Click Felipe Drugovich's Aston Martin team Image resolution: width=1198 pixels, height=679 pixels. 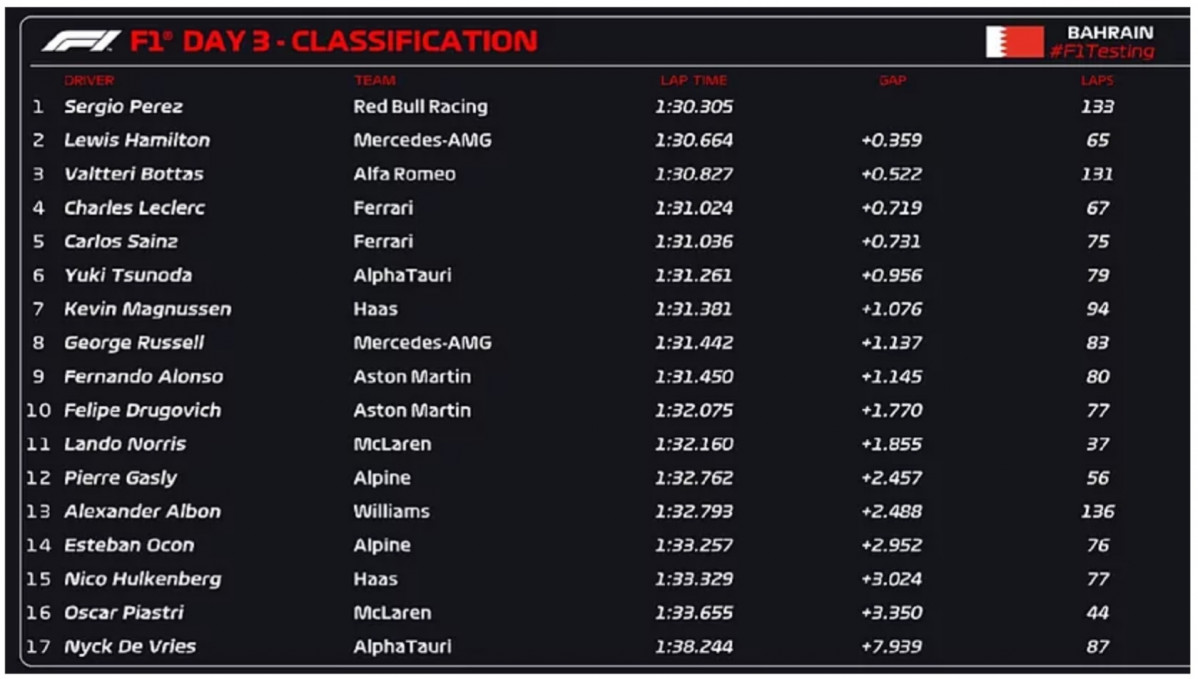(412, 410)
